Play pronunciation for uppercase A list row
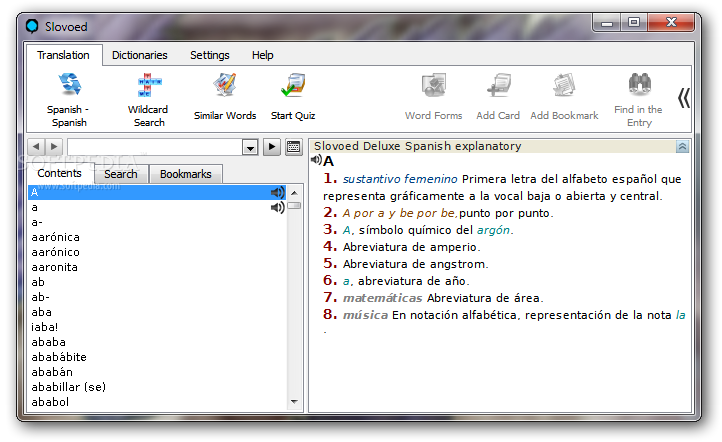Screen dimensions: 722x442 (278, 192)
